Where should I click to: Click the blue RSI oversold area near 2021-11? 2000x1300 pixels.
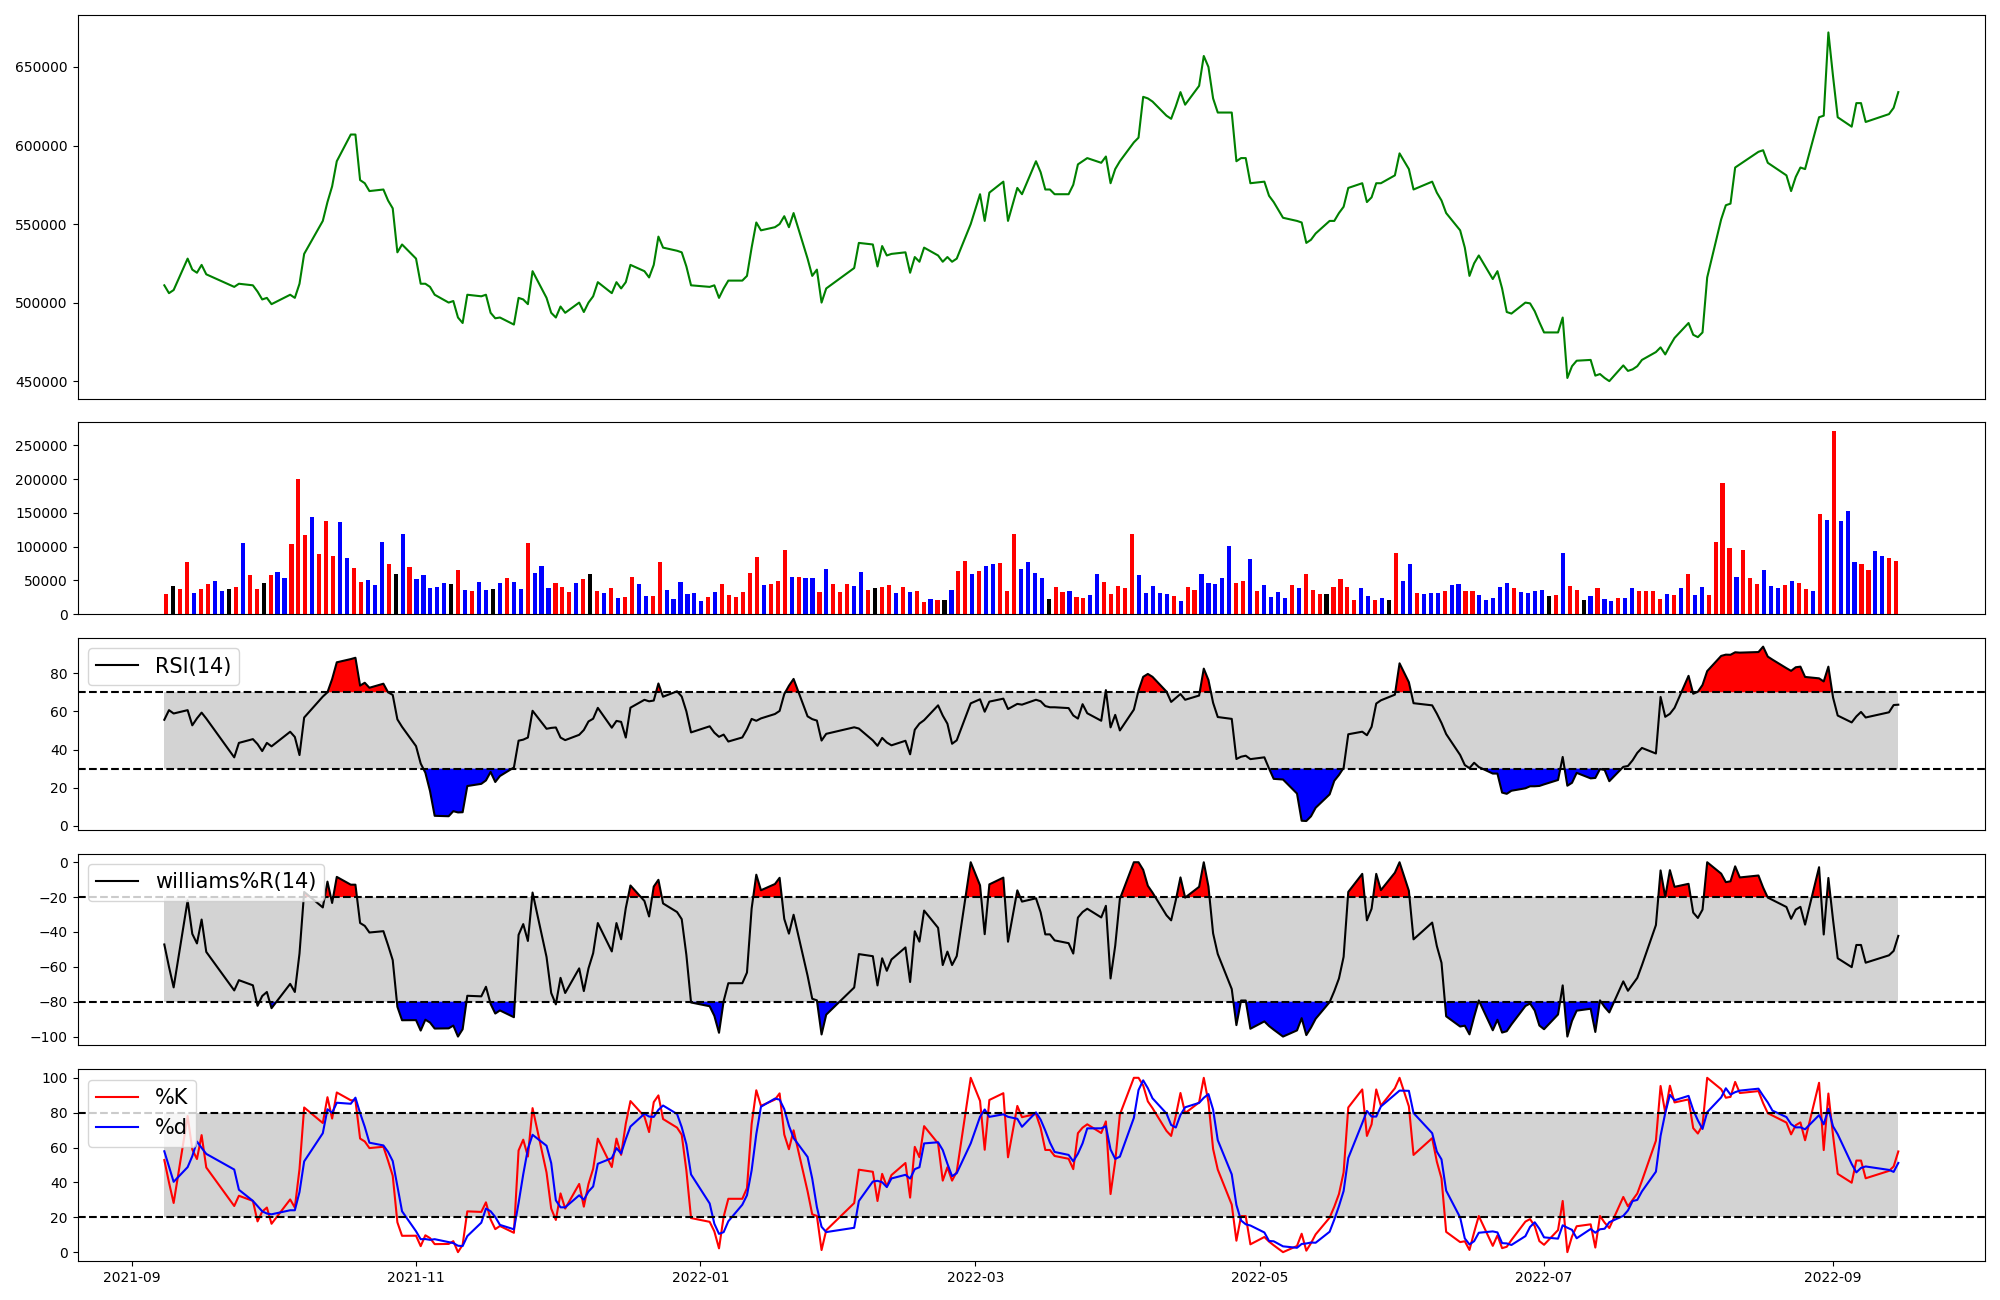click(448, 790)
